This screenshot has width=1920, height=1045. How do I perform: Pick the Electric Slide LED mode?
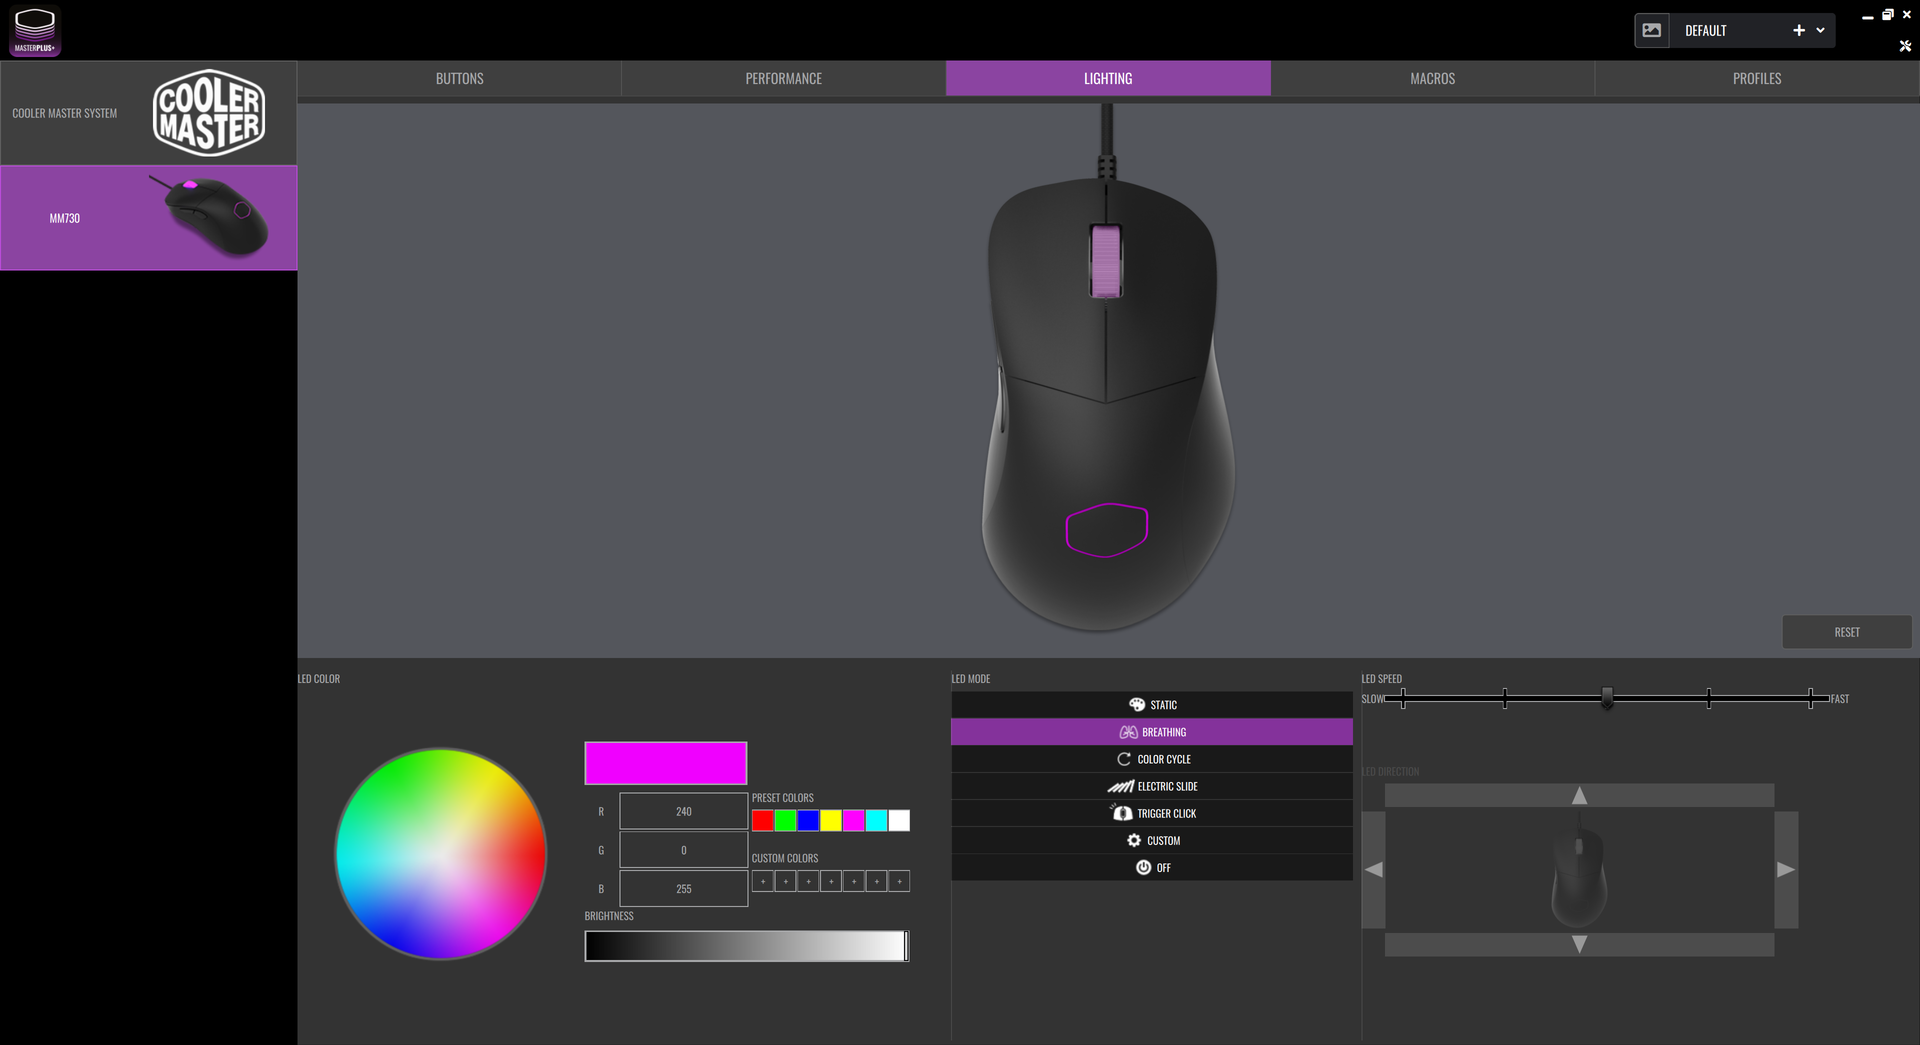tap(1152, 786)
